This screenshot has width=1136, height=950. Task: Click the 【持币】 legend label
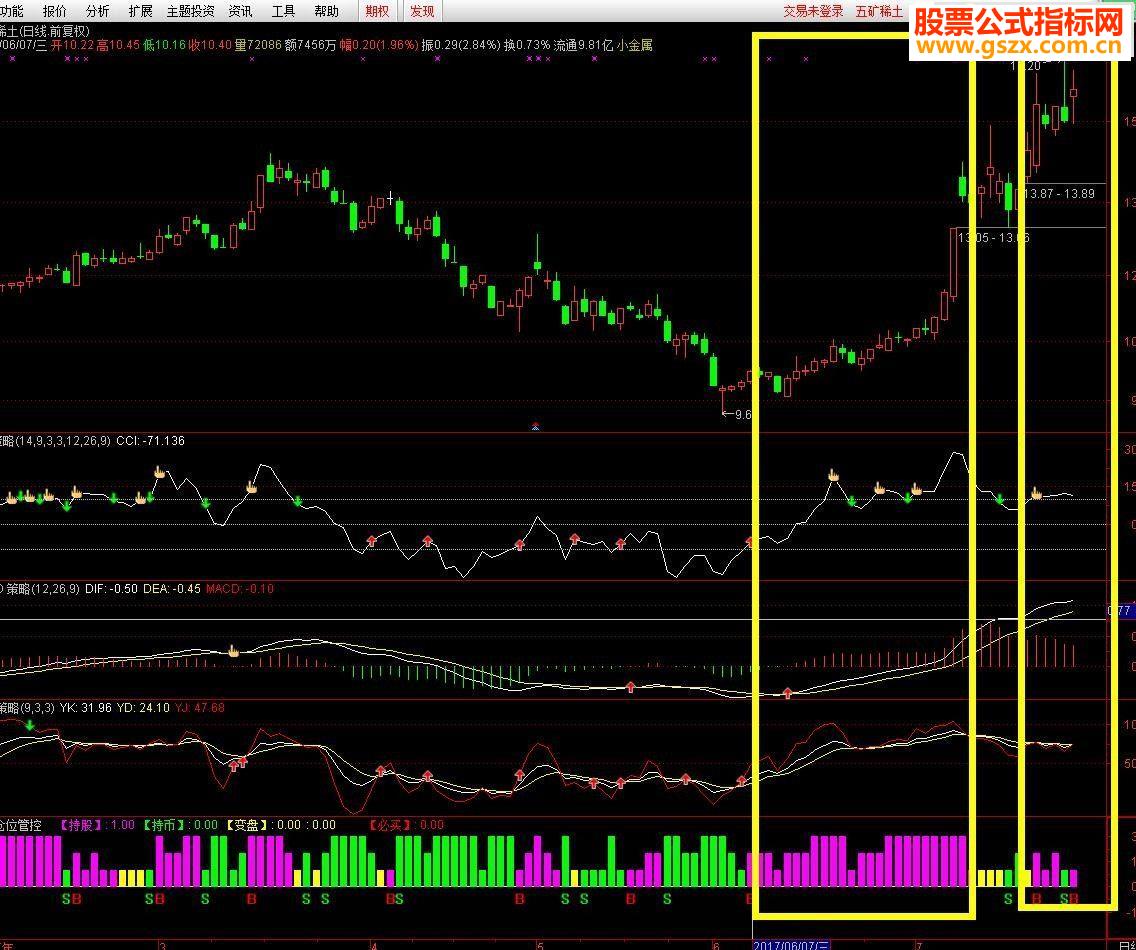[x=165, y=825]
